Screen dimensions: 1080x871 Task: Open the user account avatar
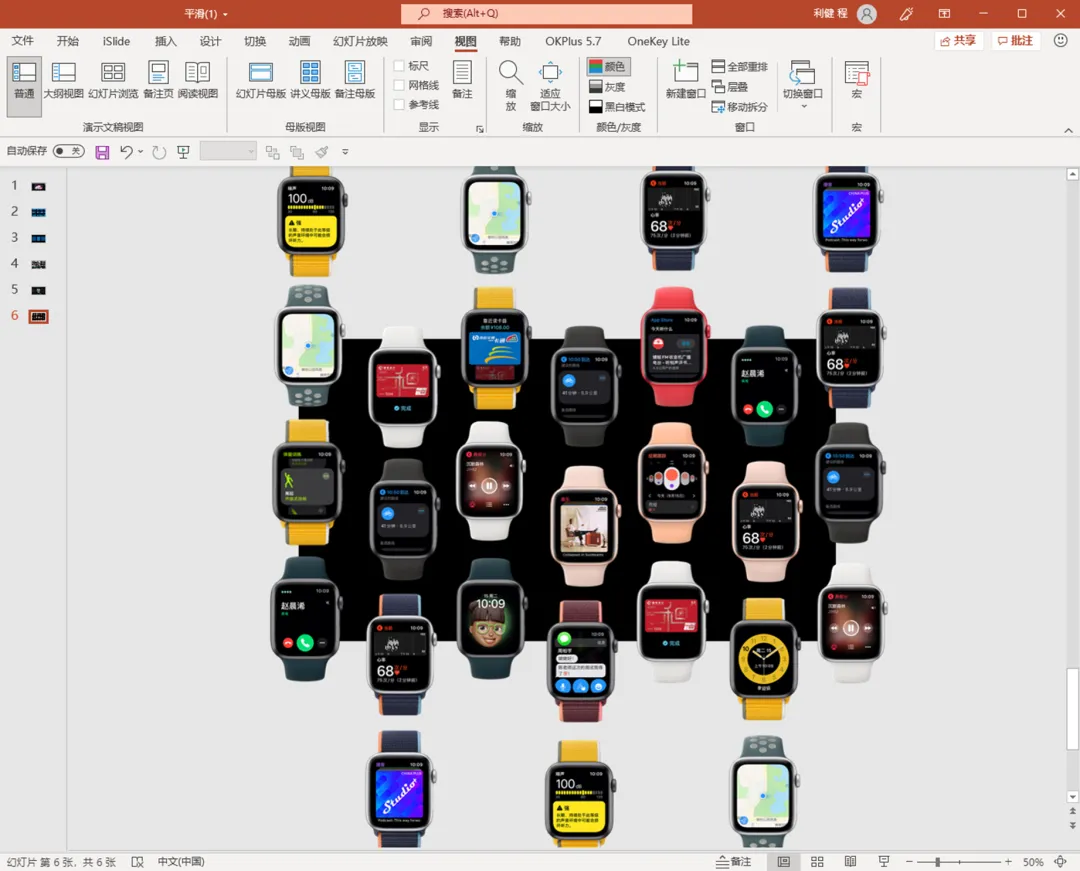pos(866,14)
